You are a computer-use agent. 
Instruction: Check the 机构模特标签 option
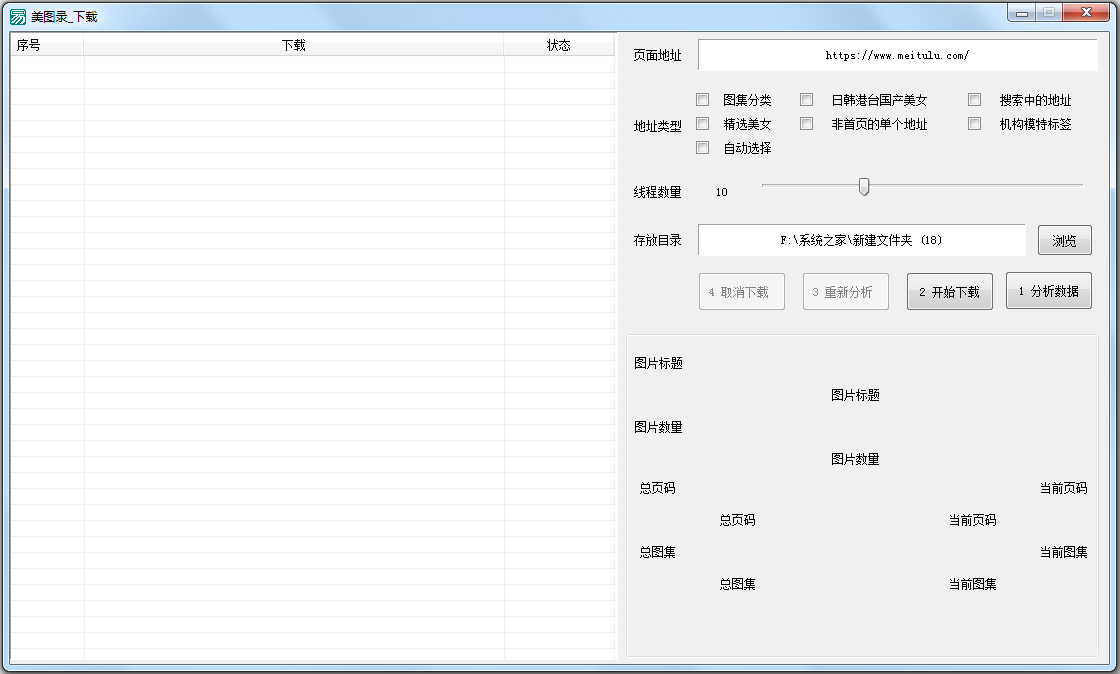[975, 124]
